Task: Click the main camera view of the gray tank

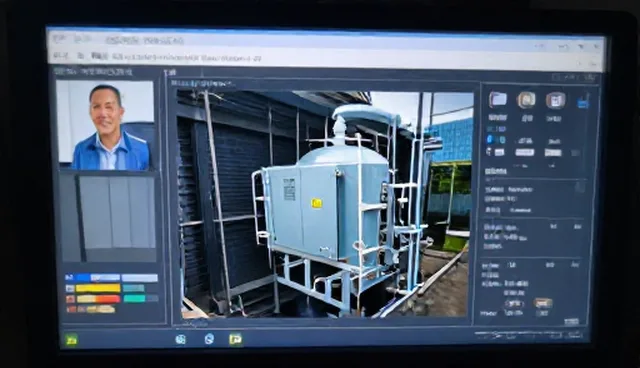Action: pyautogui.click(x=324, y=204)
